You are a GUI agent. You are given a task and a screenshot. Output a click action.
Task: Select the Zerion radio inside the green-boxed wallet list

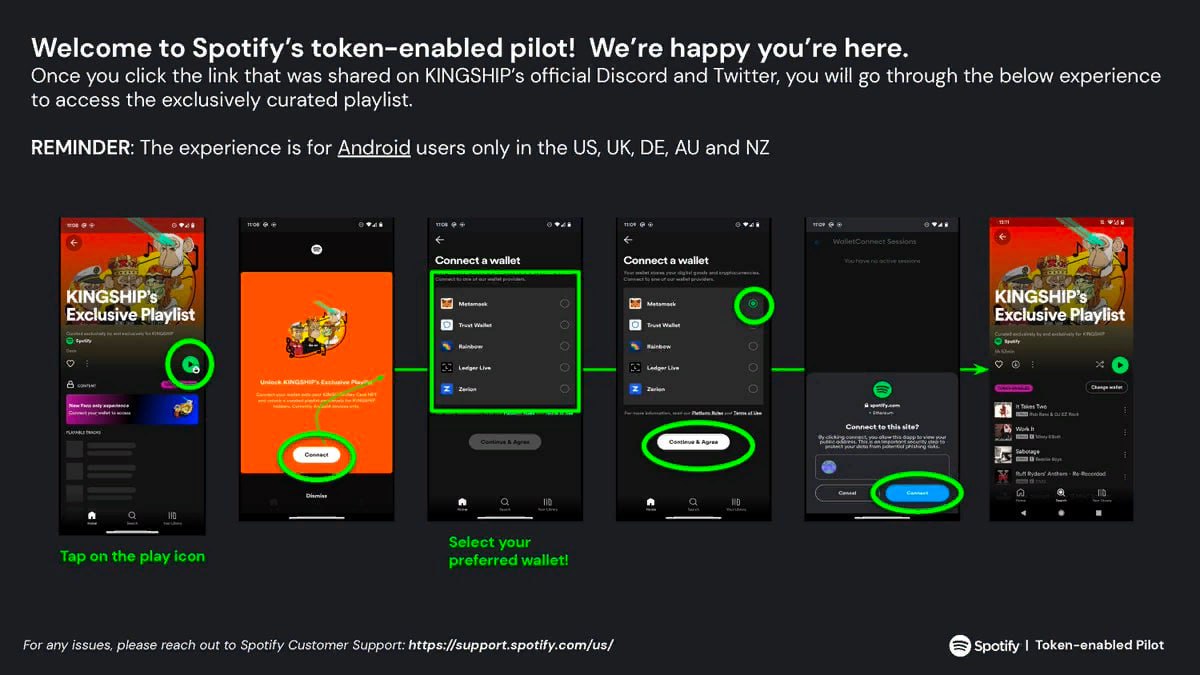pos(565,389)
